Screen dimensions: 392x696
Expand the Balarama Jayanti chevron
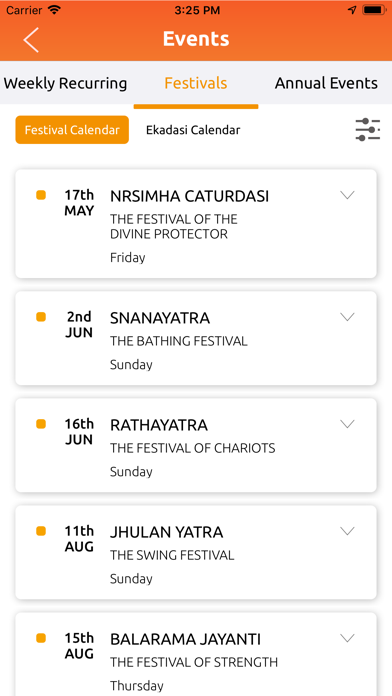click(347, 638)
